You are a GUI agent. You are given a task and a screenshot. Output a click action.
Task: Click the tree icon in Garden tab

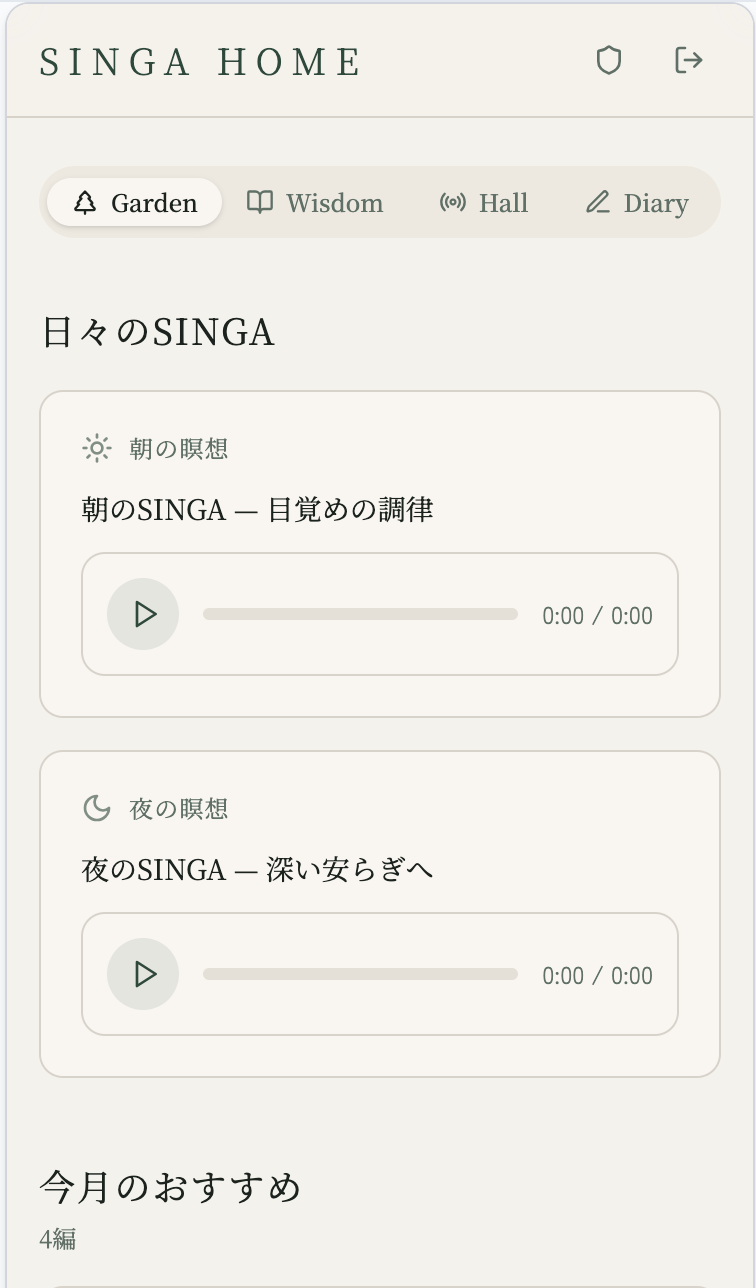85,203
